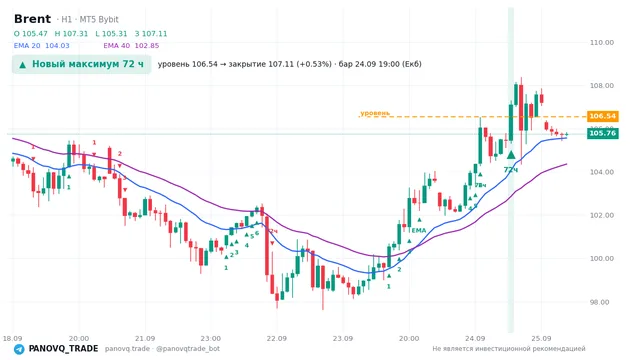Image resolution: width=640 pixels, height=360 pixels.
Task: Click the 104.00 price axis label
Action: click(602, 172)
